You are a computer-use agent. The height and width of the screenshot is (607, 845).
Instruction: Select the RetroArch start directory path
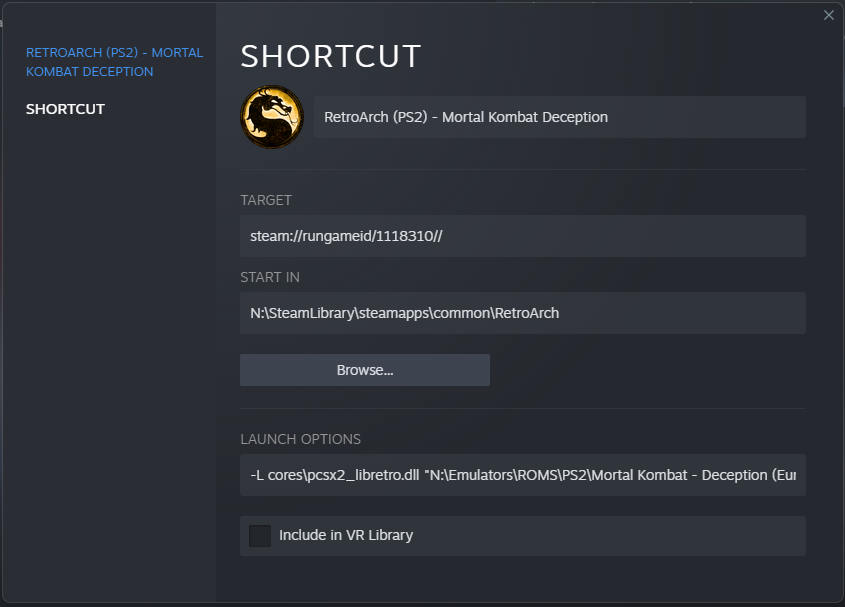[522, 313]
